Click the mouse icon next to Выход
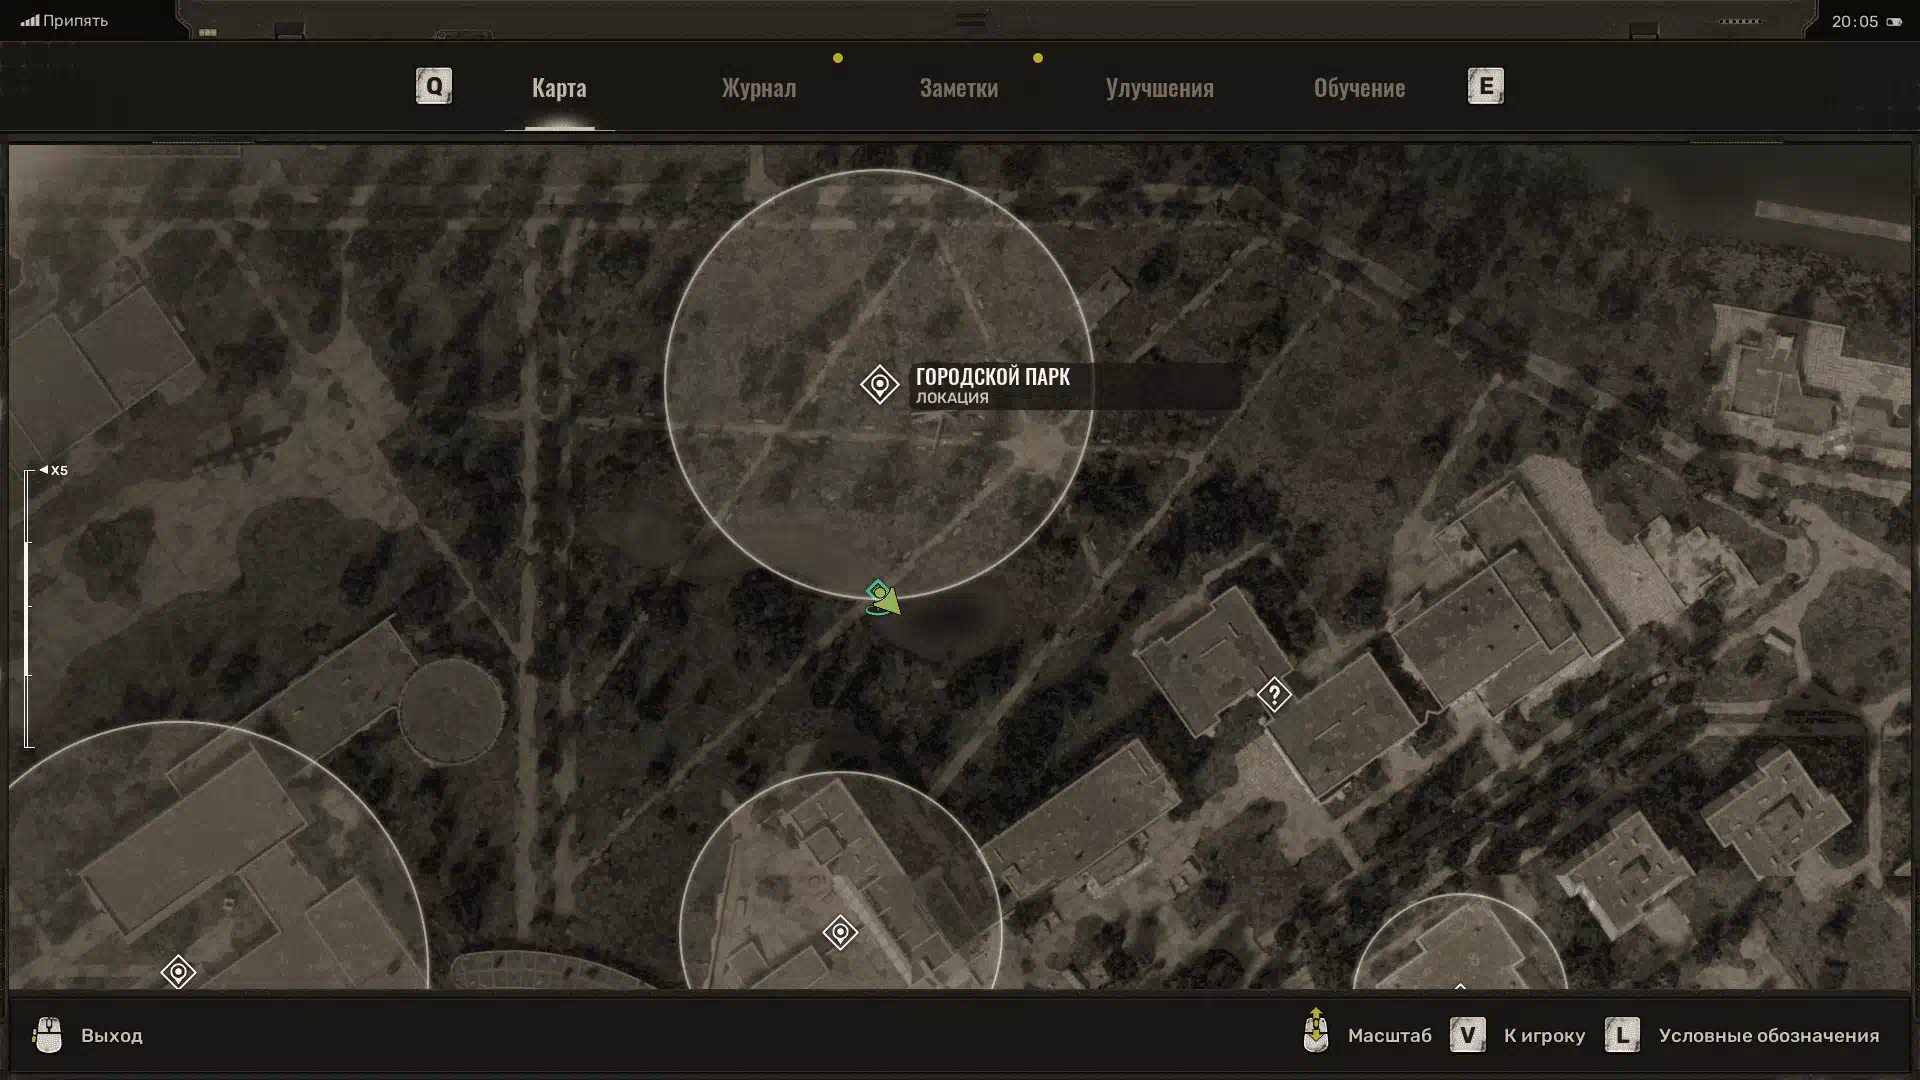Viewport: 1920px width, 1080px height. (x=48, y=1035)
